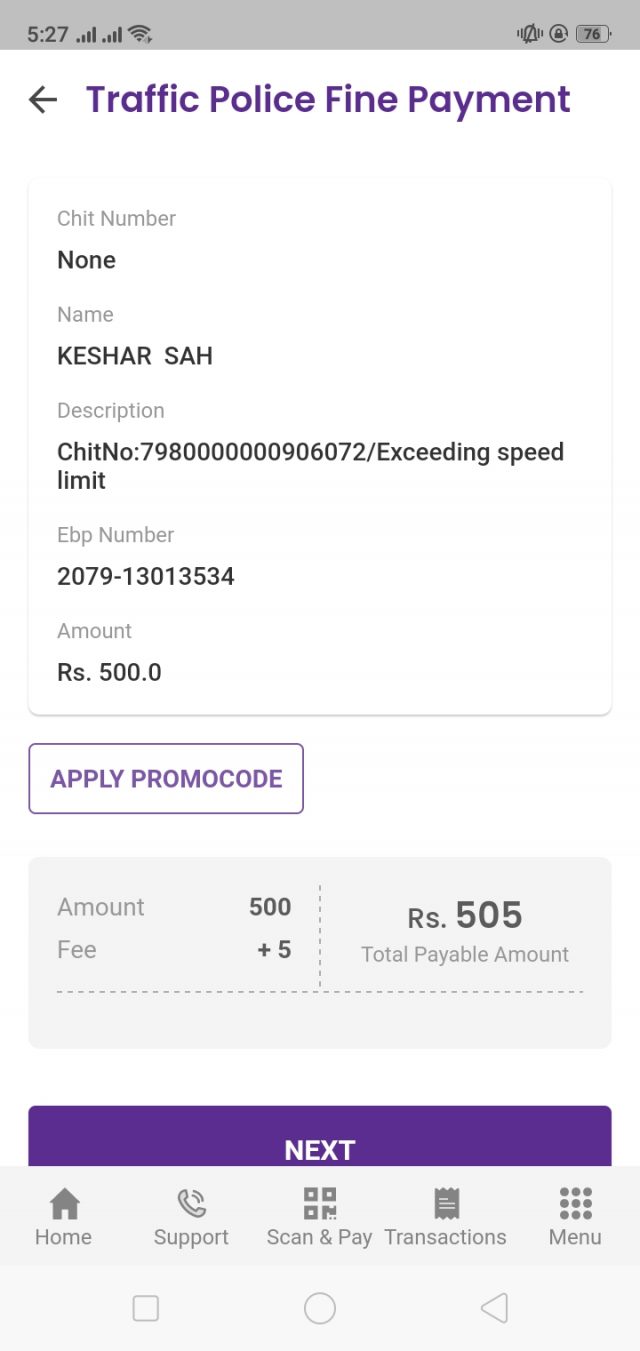
Task: Open the Home screen icon
Action: (63, 1204)
